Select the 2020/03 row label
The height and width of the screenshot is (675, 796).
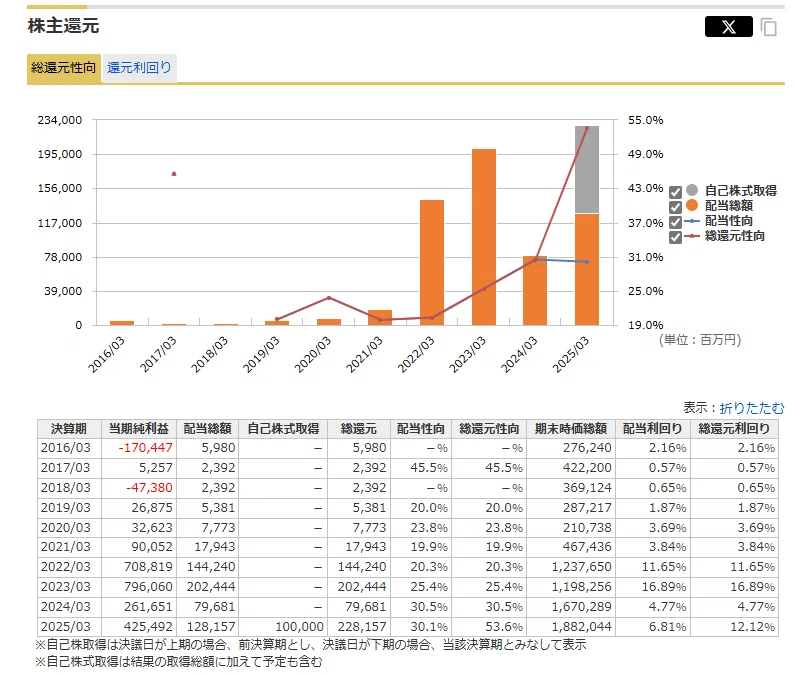(x=66, y=528)
